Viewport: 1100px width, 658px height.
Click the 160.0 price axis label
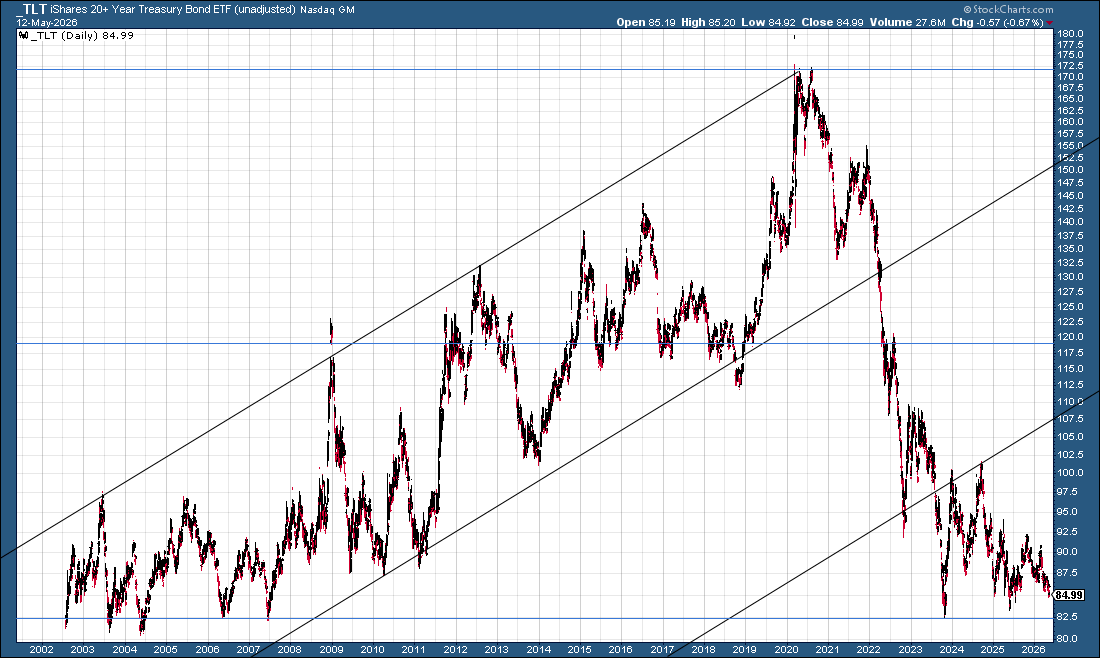(1071, 121)
